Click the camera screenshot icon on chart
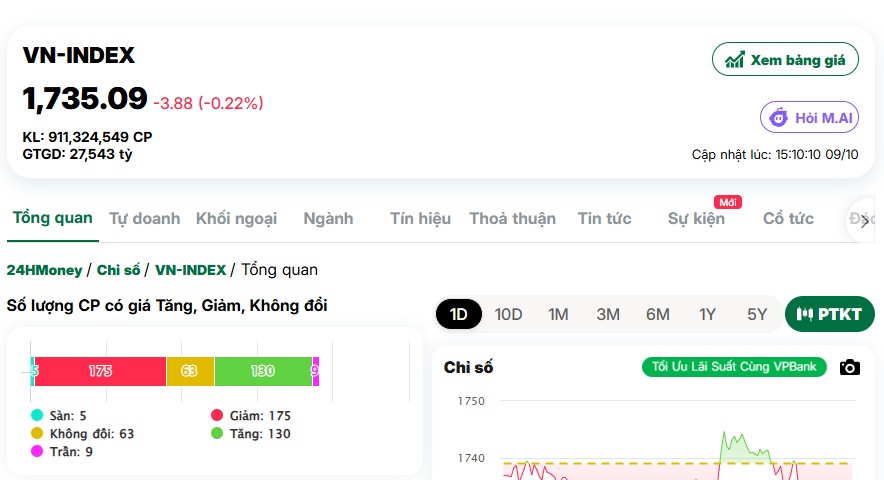Image resolution: width=884 pixels, height=480 pixels. click(x=850, y=368)
